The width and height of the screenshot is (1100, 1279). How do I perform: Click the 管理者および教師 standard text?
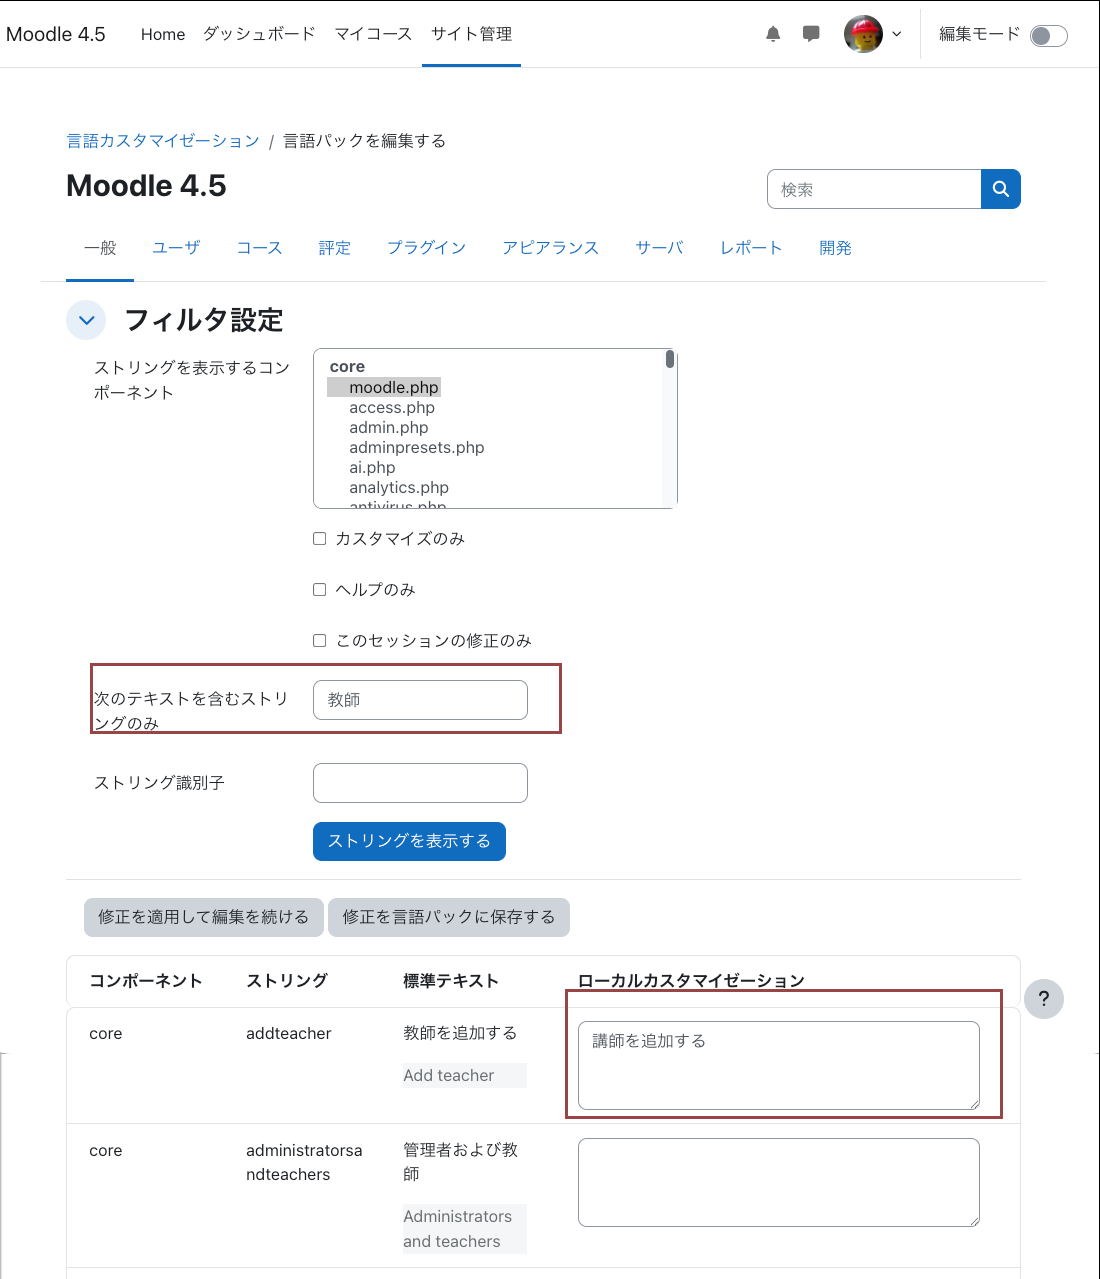coord(461,1162)
